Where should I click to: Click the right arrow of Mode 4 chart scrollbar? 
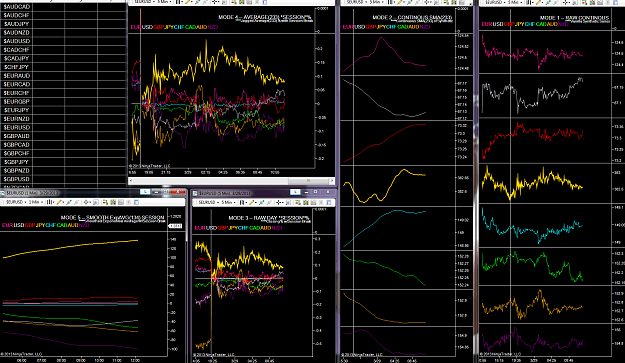pyautogui.click(x=332, y=181)
